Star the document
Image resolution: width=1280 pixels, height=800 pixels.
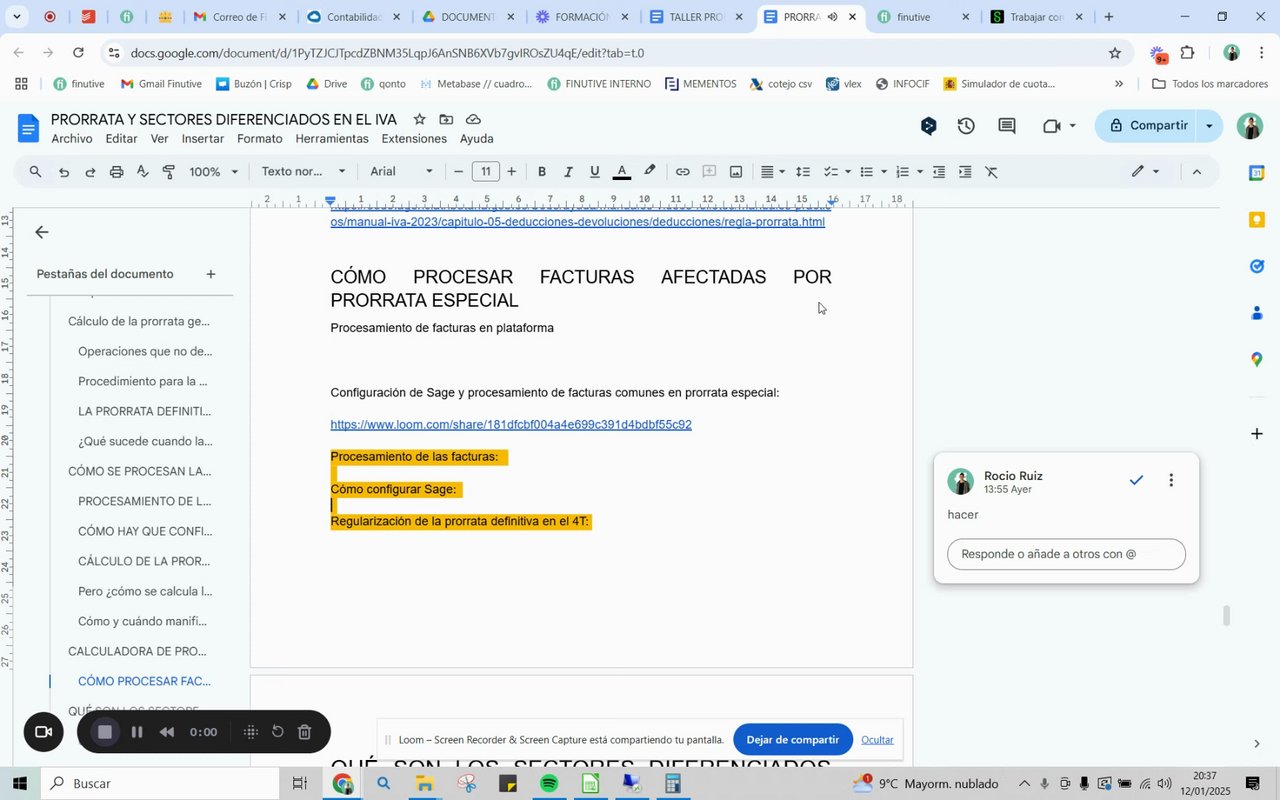[419, 119]
